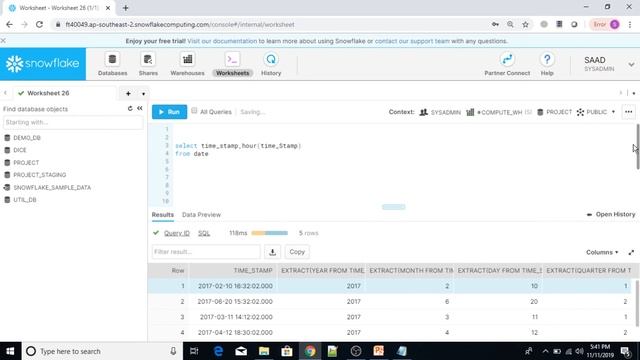Expand results to full screen
This screenshot has width=640, height=360.
pos(631,252)
